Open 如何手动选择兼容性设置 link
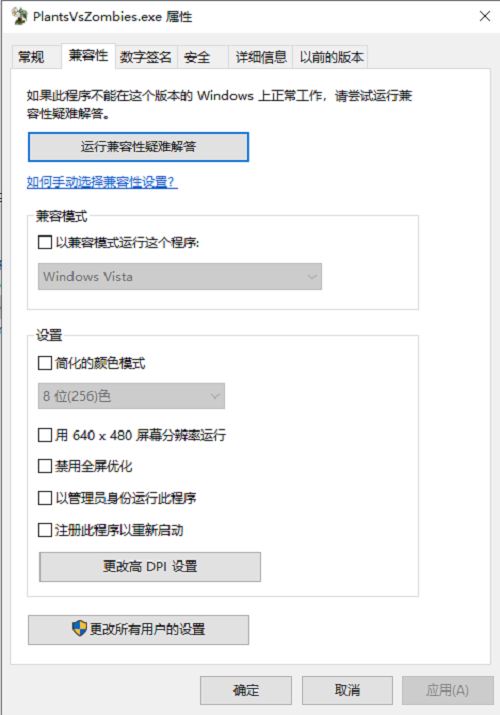This screenshot has height=715, width=500. tap(102, 182)
